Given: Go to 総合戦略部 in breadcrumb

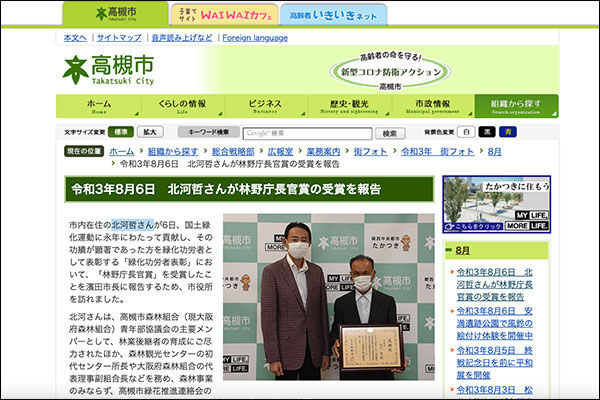Looking at the screenshot, I should point(233,152).
